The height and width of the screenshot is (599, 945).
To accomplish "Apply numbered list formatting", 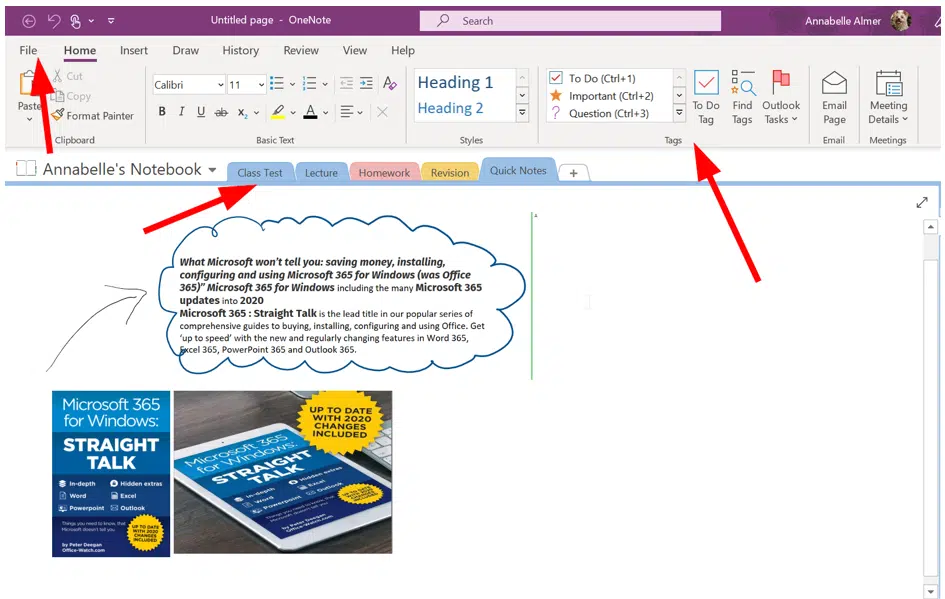I will [309, 83].
